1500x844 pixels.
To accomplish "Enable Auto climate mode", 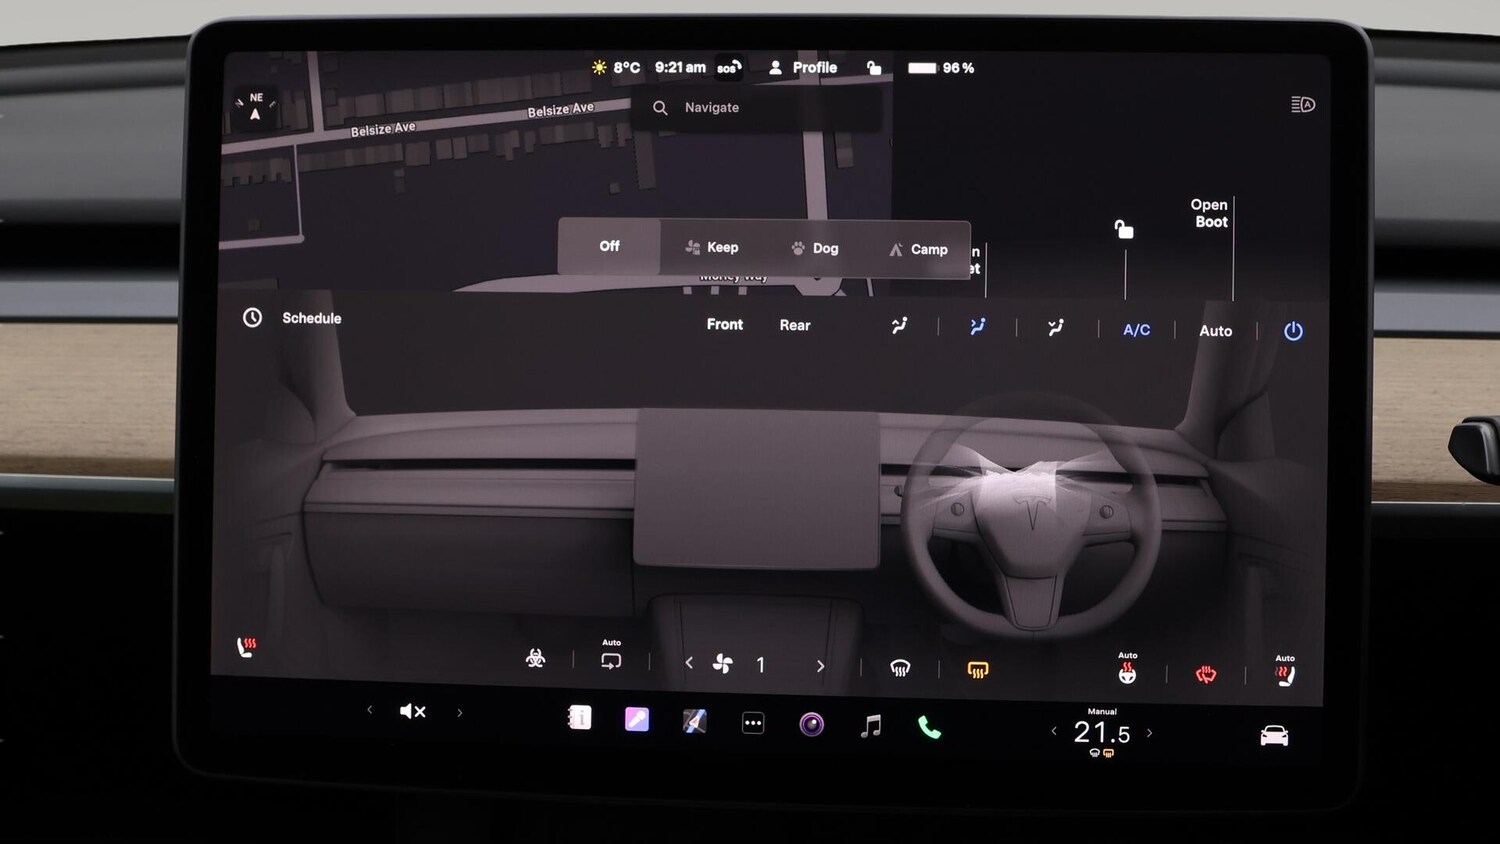I will pyautogui.click(x=1215, y=330).
